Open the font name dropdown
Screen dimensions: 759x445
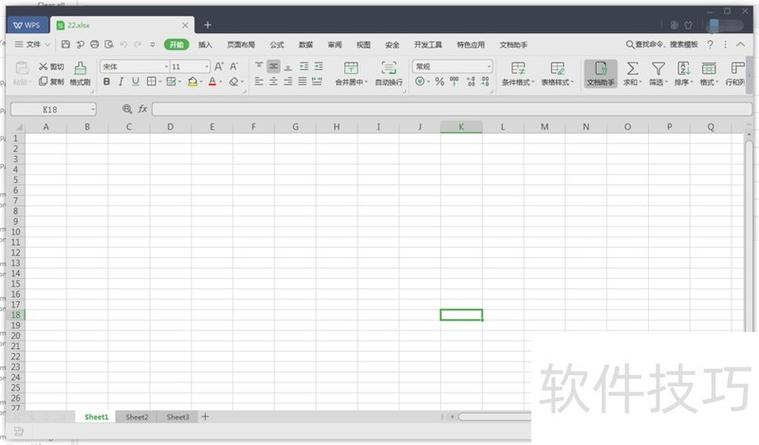coord(166,66)
